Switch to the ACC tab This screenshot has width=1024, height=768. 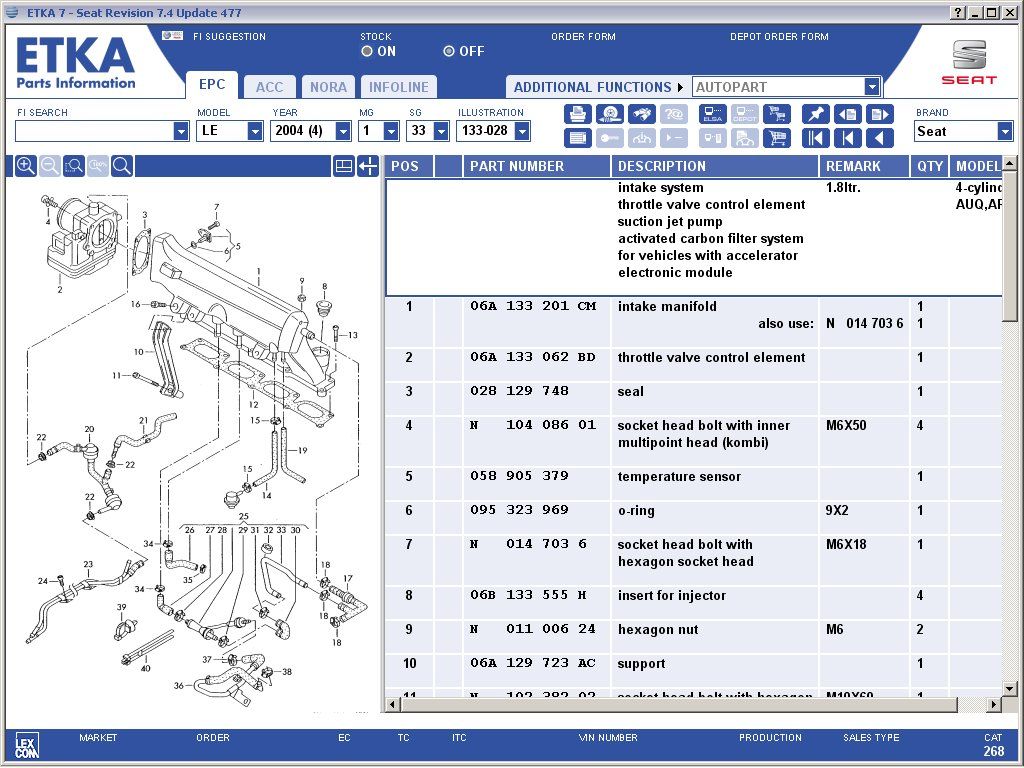[x=269, y=87]
